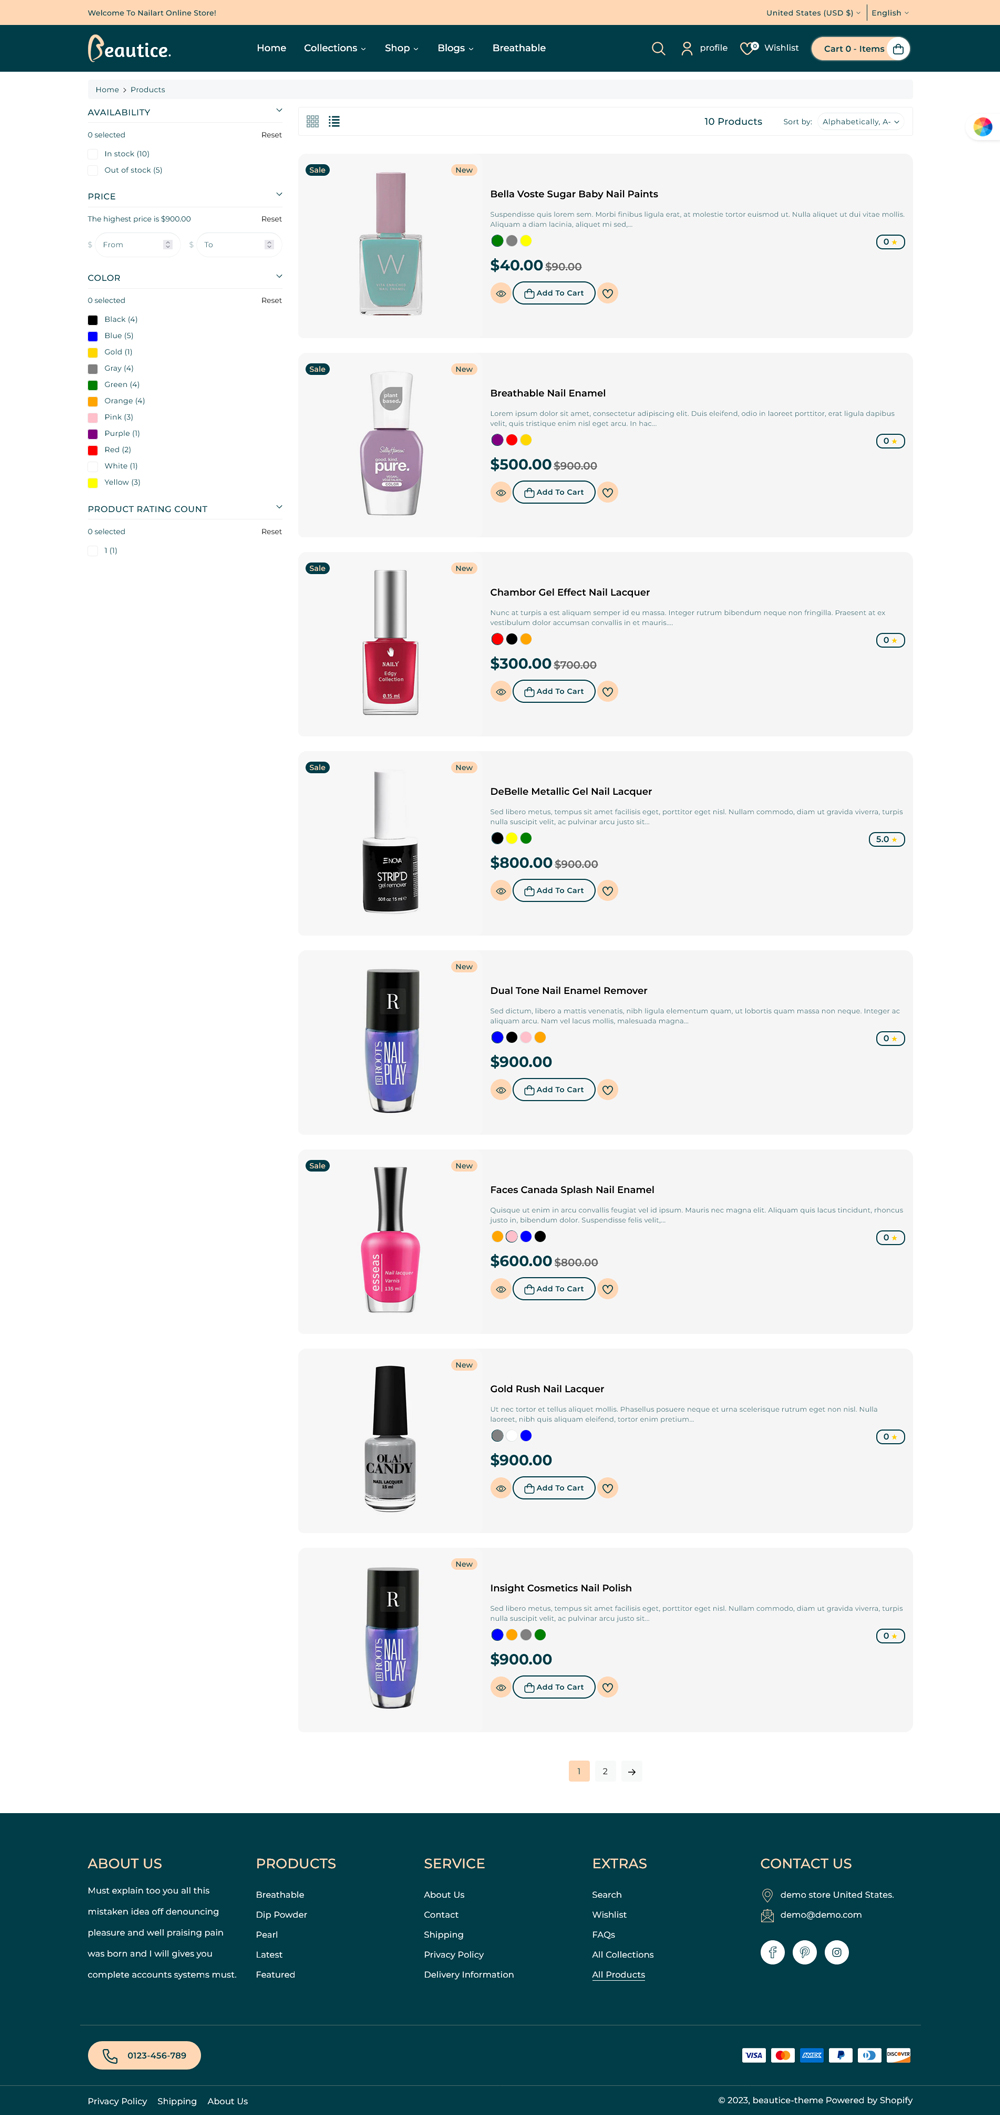Open the search magnifier icon in header

[658, 48]
